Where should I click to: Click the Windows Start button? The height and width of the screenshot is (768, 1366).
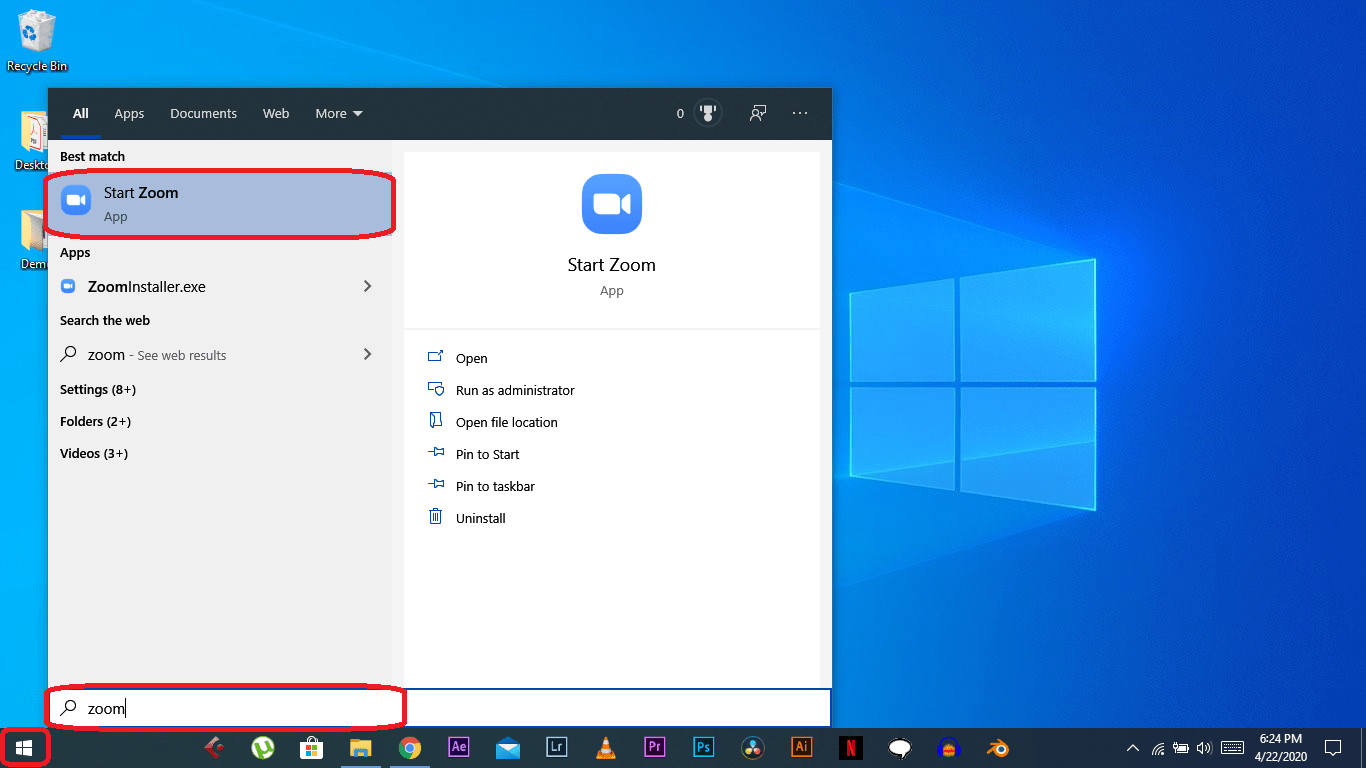pyautogui.click(x=24, y=748)
